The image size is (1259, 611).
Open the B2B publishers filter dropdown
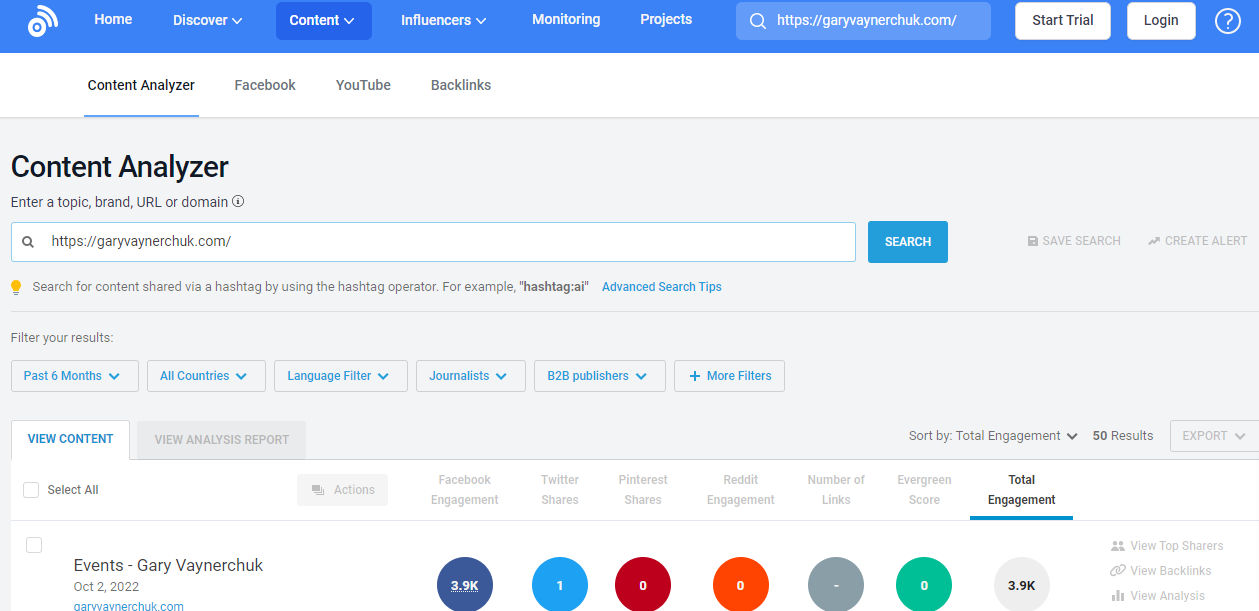(599, 376)
